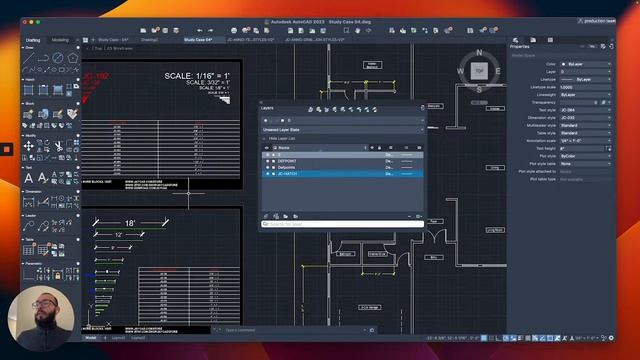
Task: Select the Polygon tool in Draw panel
Action: 73,58
